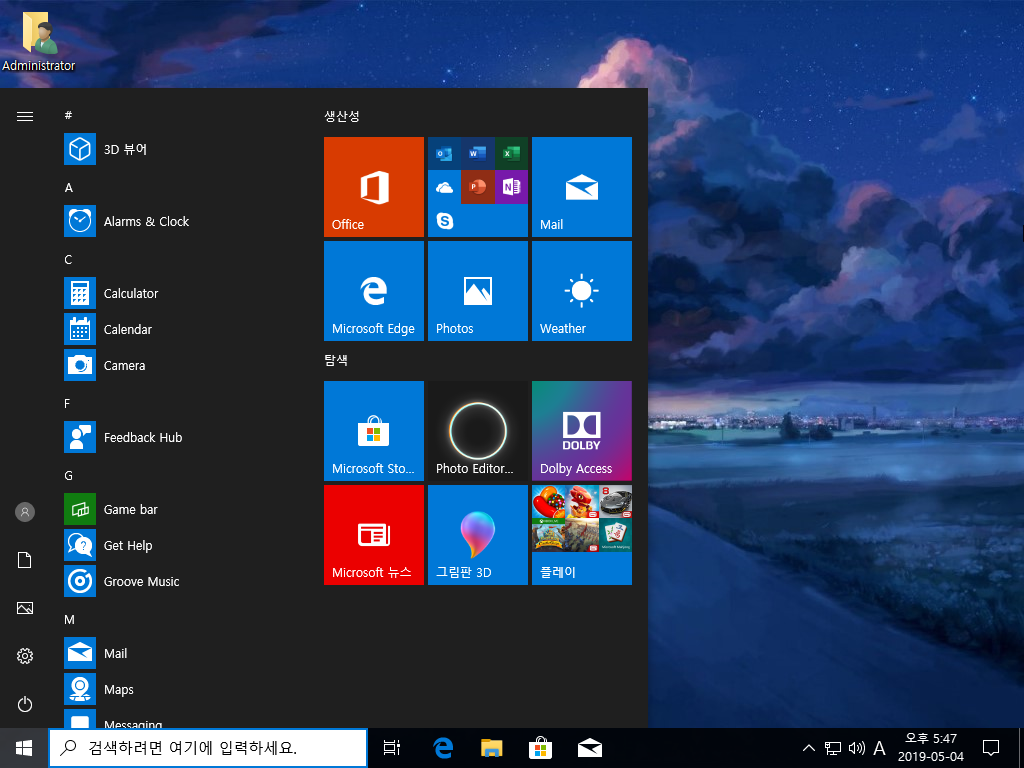Viewport: 1024px width, 768px height.
Task: Open the Weather tile
Action: click(x=581, y=291)
